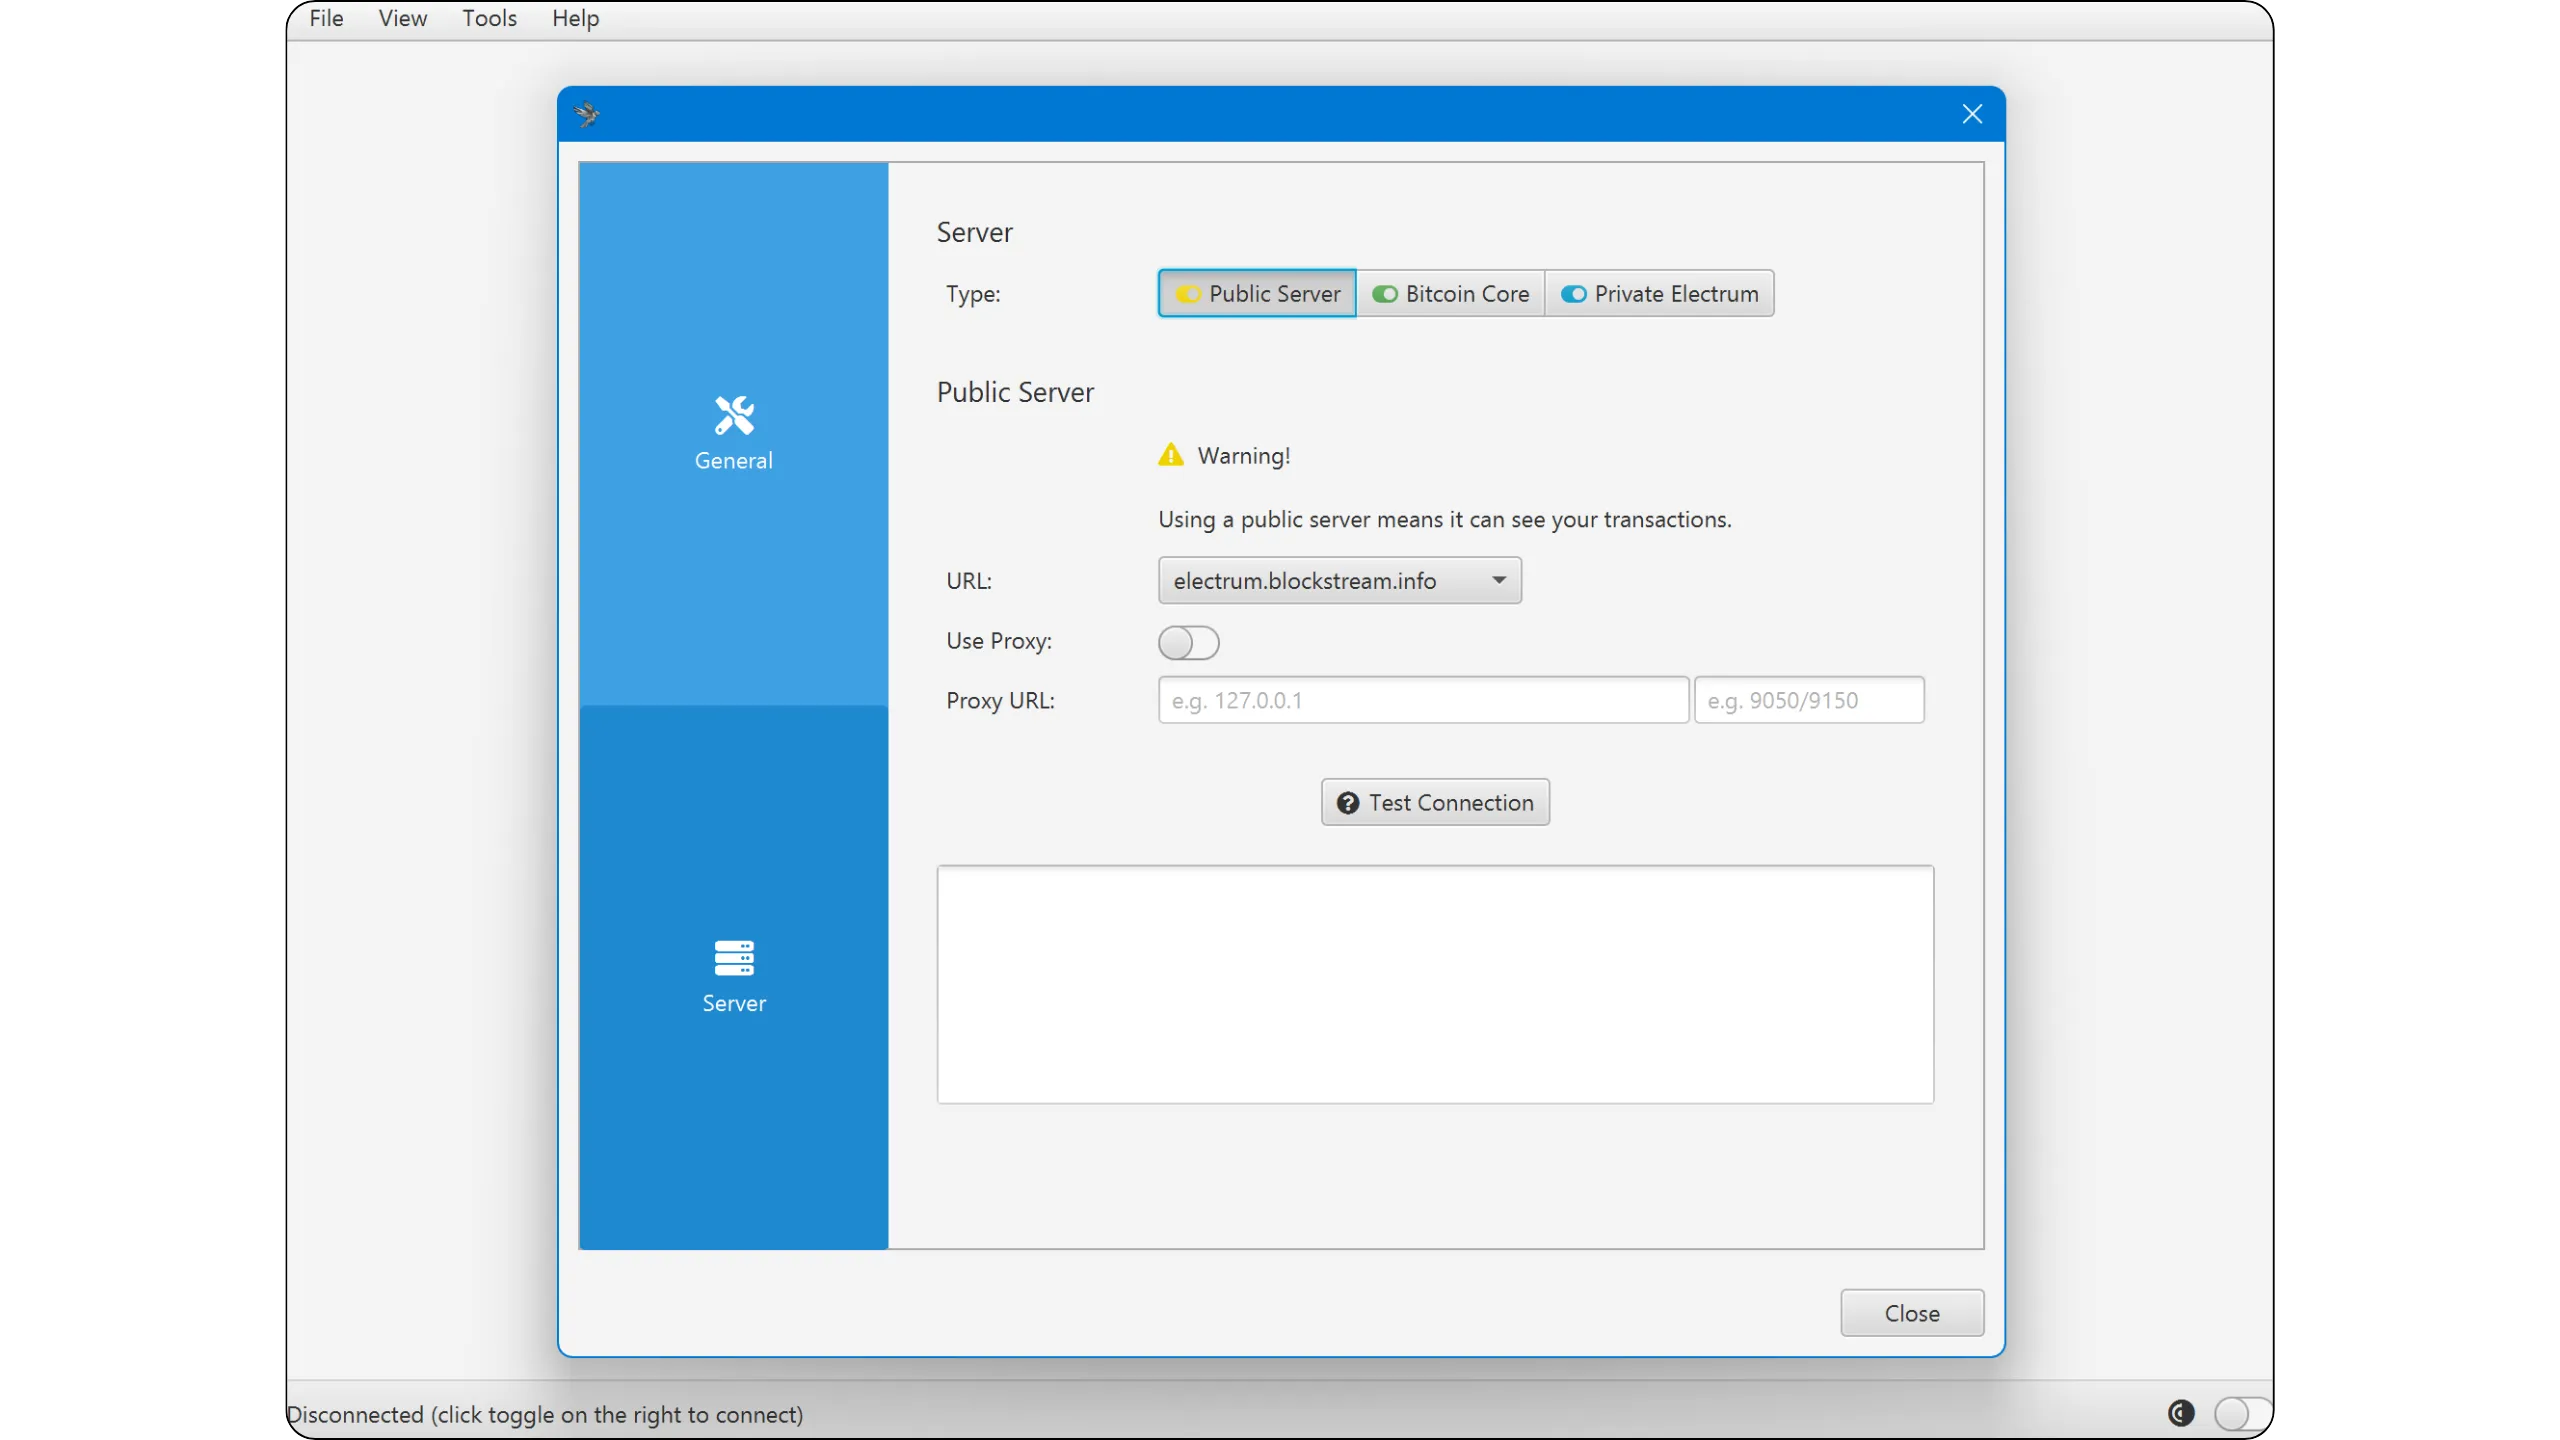This screenshot has height=1440, width=2560.
Task: Open the public server URL dropdown
Action: pyautogui.click(x=1340, y=580)
